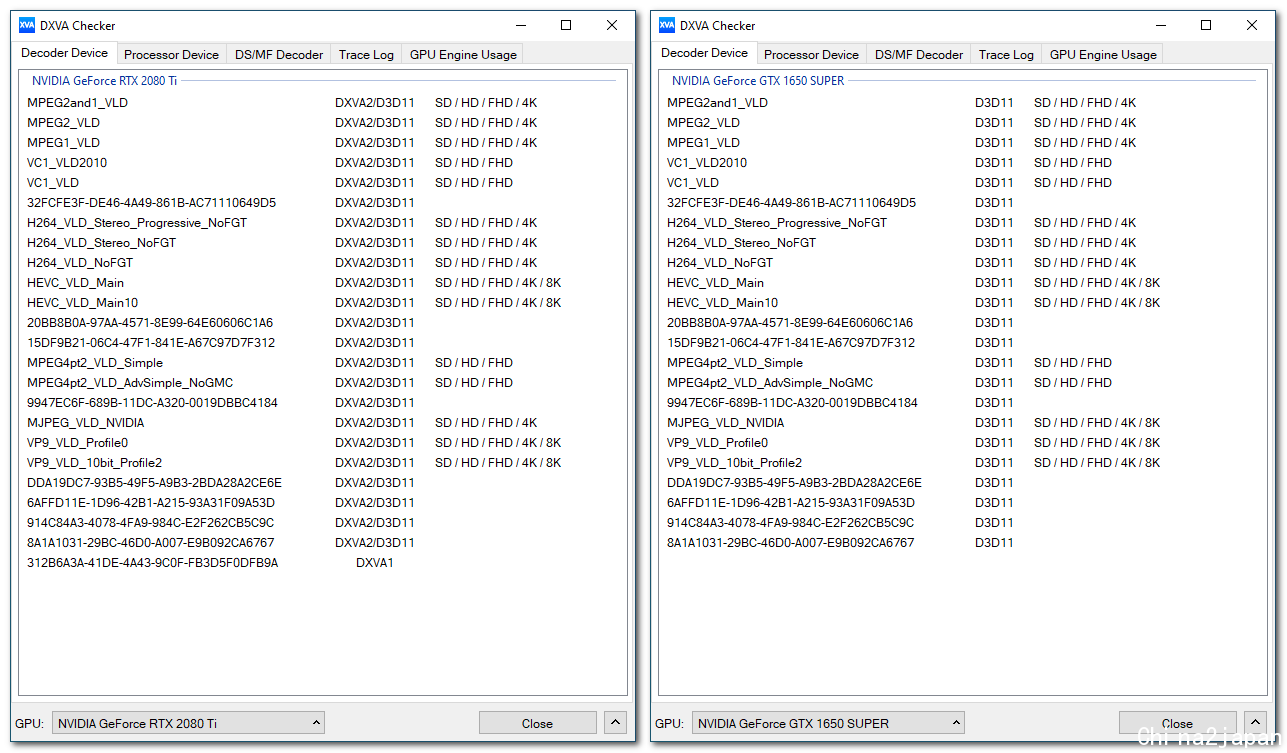1287x753 pixels.
Task: Select Decoder Device tab in the RTX 2080 Ti window
Action: pyautogui.click(x=65, y=53)
